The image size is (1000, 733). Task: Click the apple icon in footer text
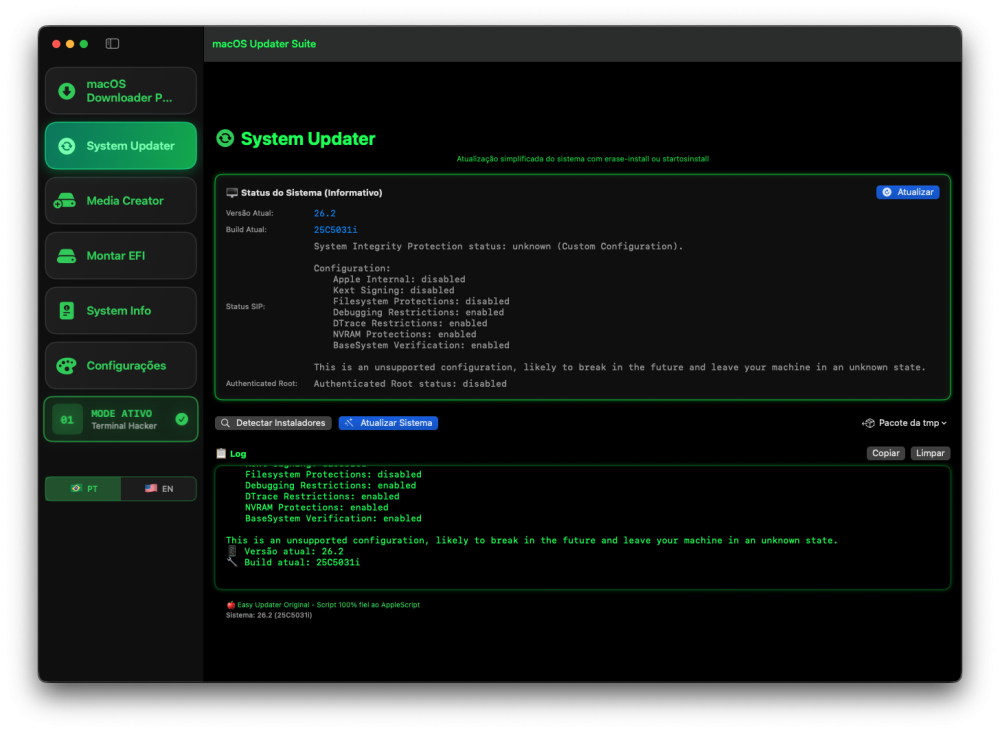pyautogui.click(x=231, y=605)
